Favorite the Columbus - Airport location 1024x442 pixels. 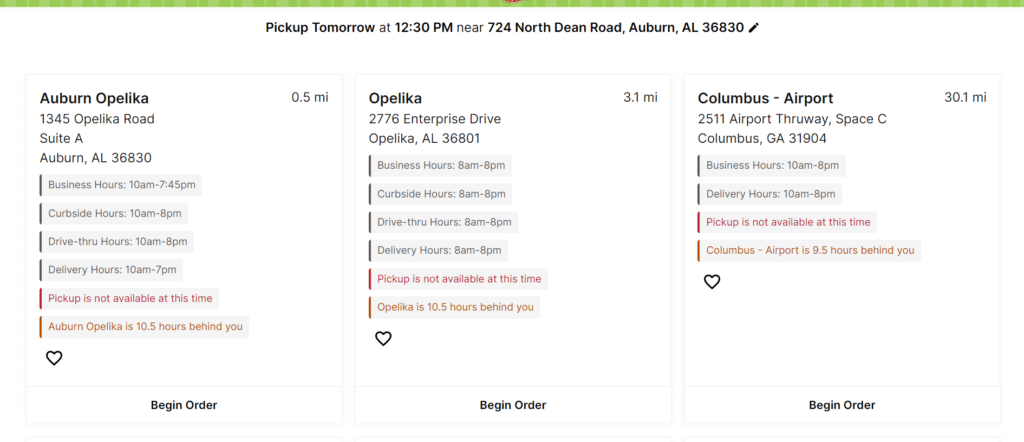pos(712,282)
